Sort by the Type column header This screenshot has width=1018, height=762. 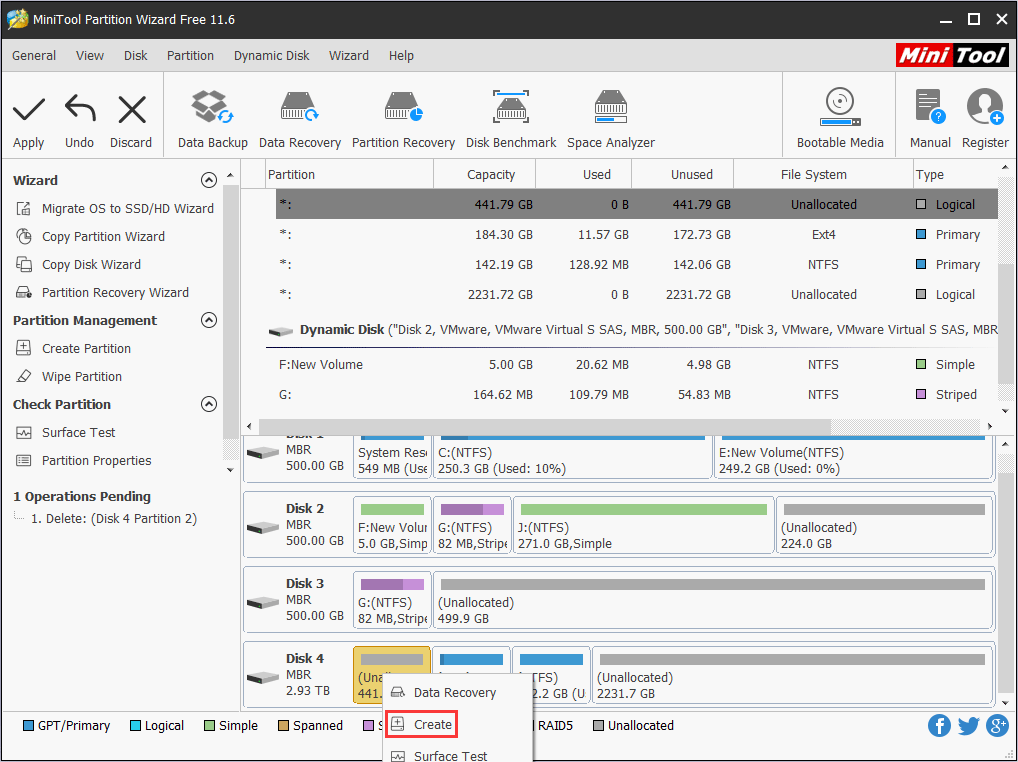[x=956, y=175]
